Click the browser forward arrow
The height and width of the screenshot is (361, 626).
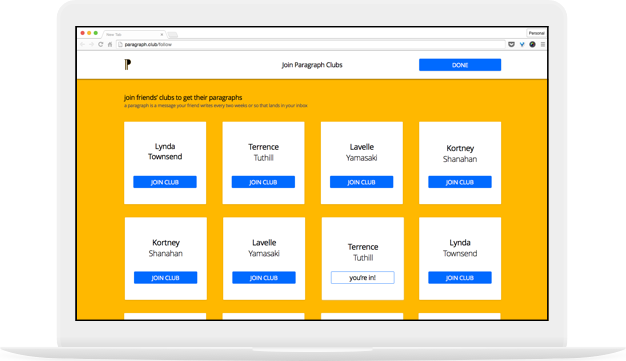[91, 44]
